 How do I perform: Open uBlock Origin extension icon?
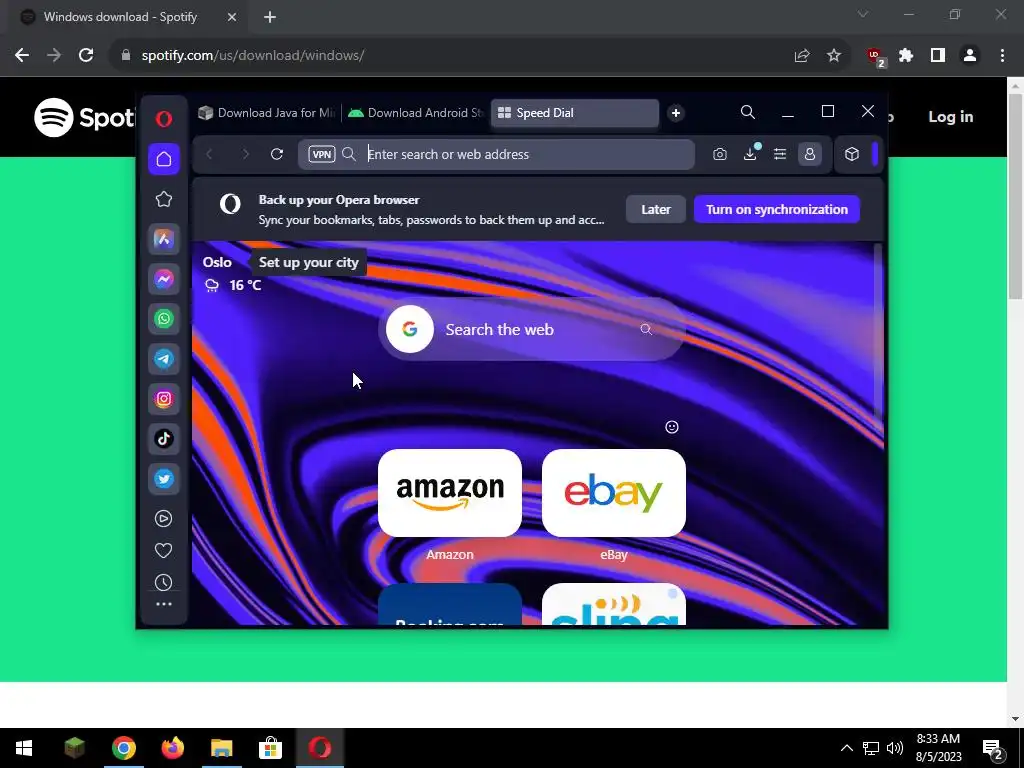pos(875,56)
